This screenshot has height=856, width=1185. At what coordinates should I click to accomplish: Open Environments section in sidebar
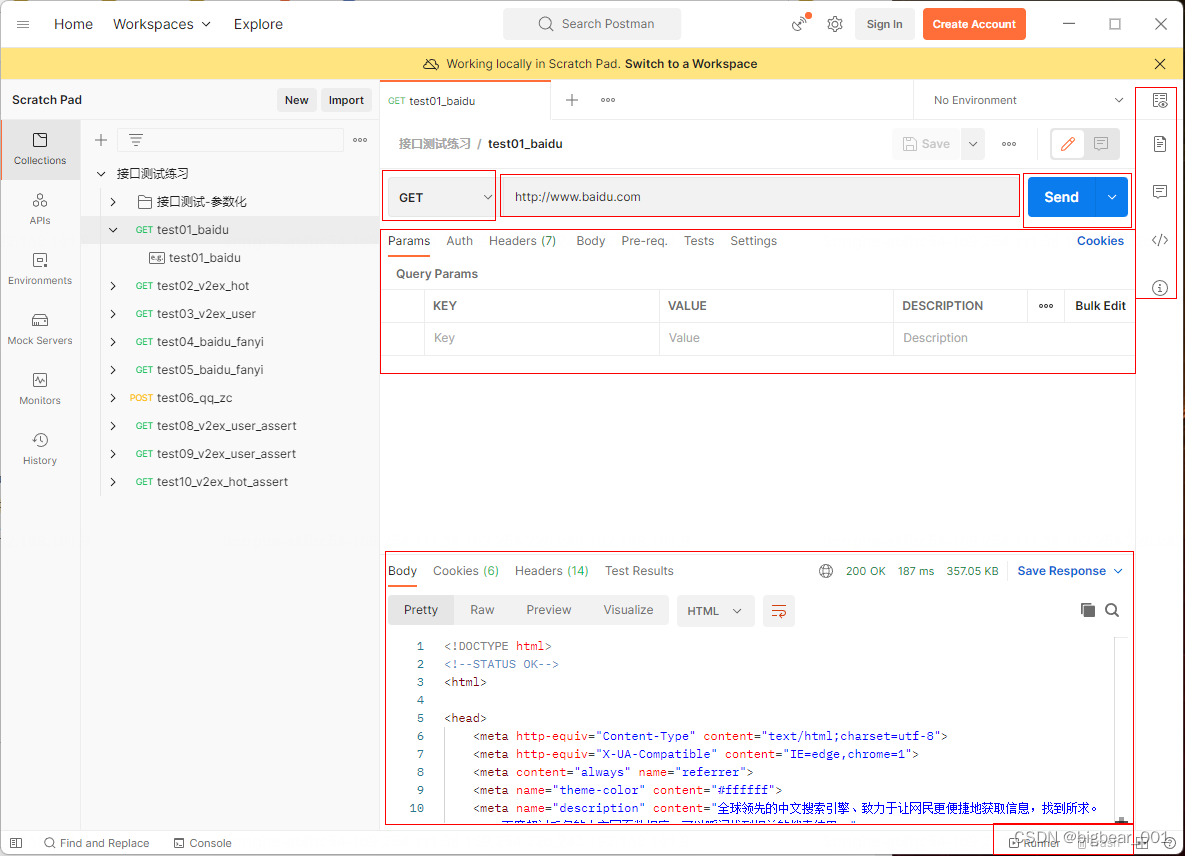coord(40,269)
